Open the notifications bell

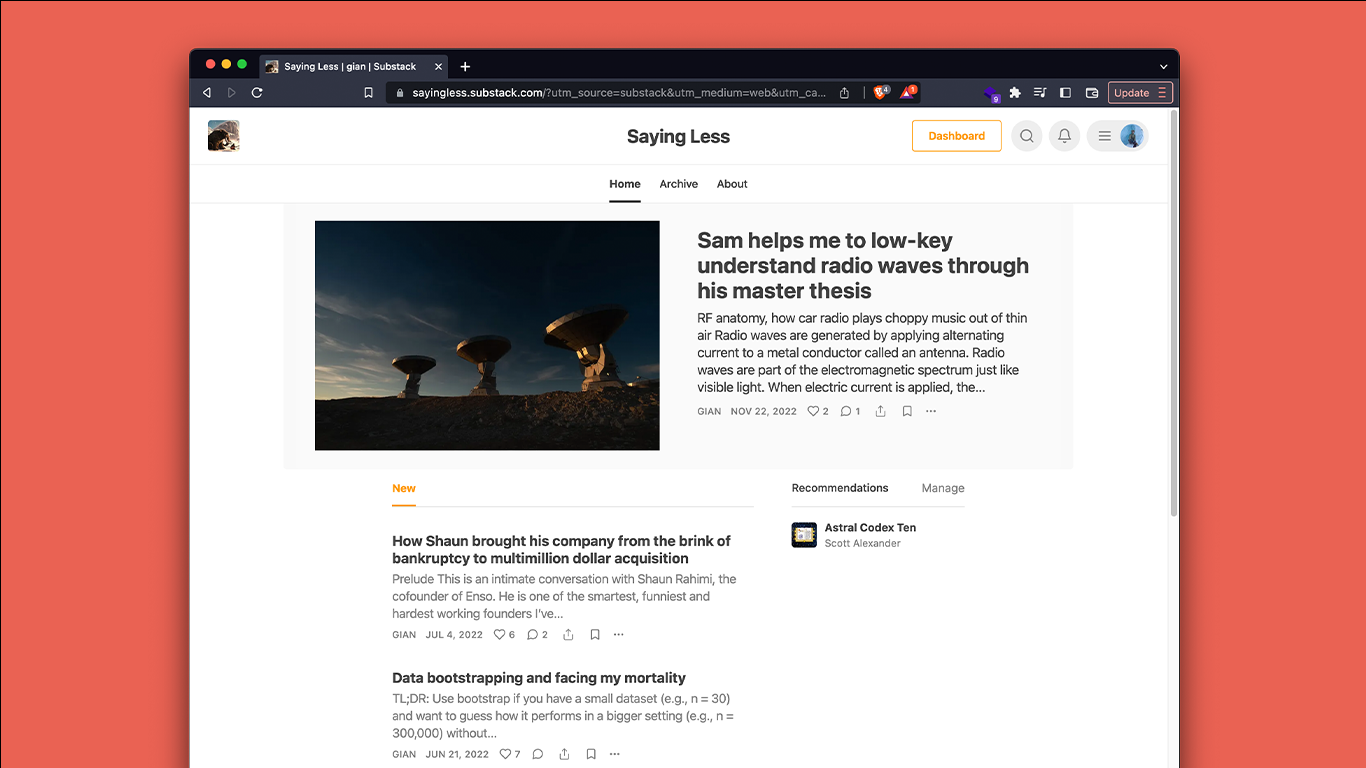[x=1065, y=136]
